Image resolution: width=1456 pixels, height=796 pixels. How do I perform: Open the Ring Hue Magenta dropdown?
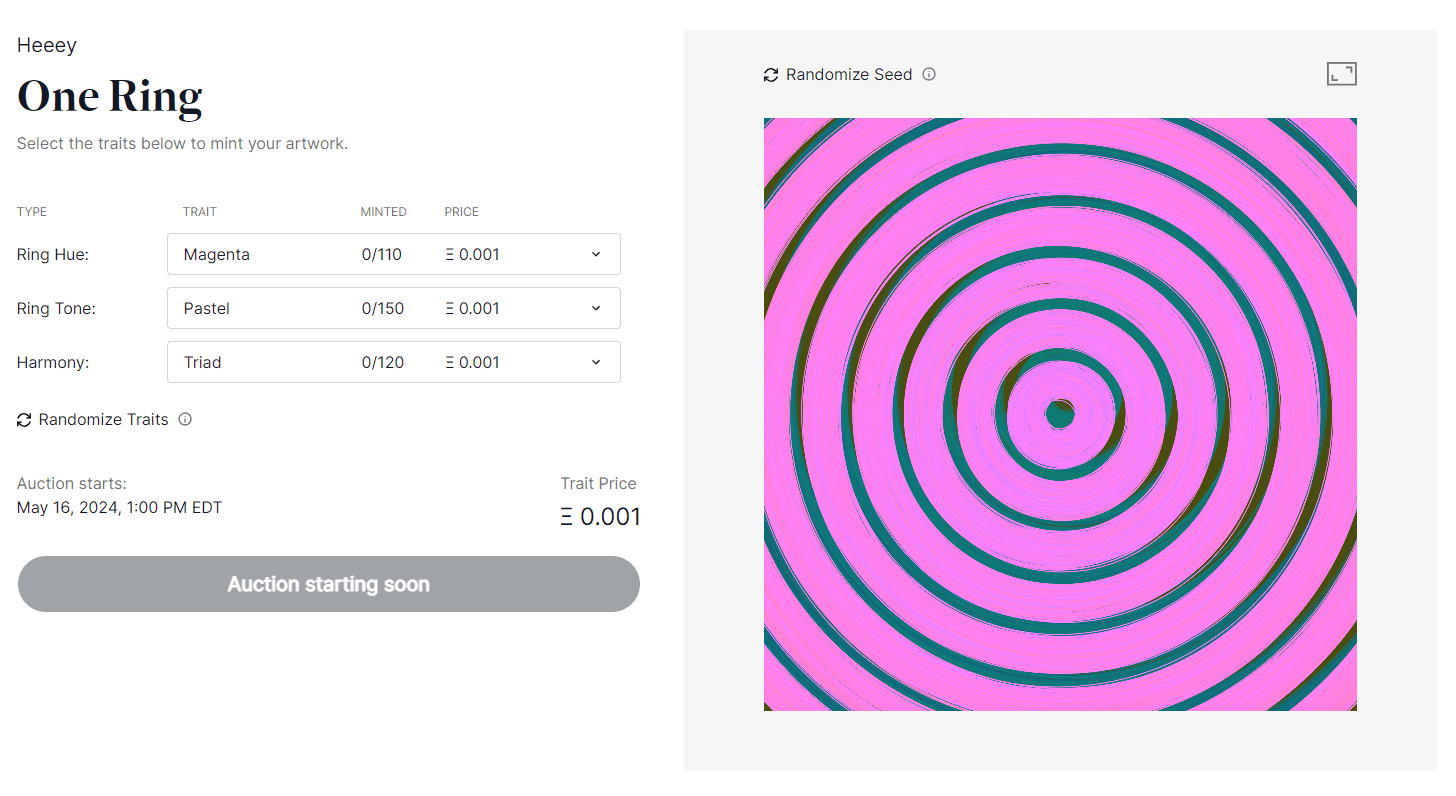[x=394, y=254]
